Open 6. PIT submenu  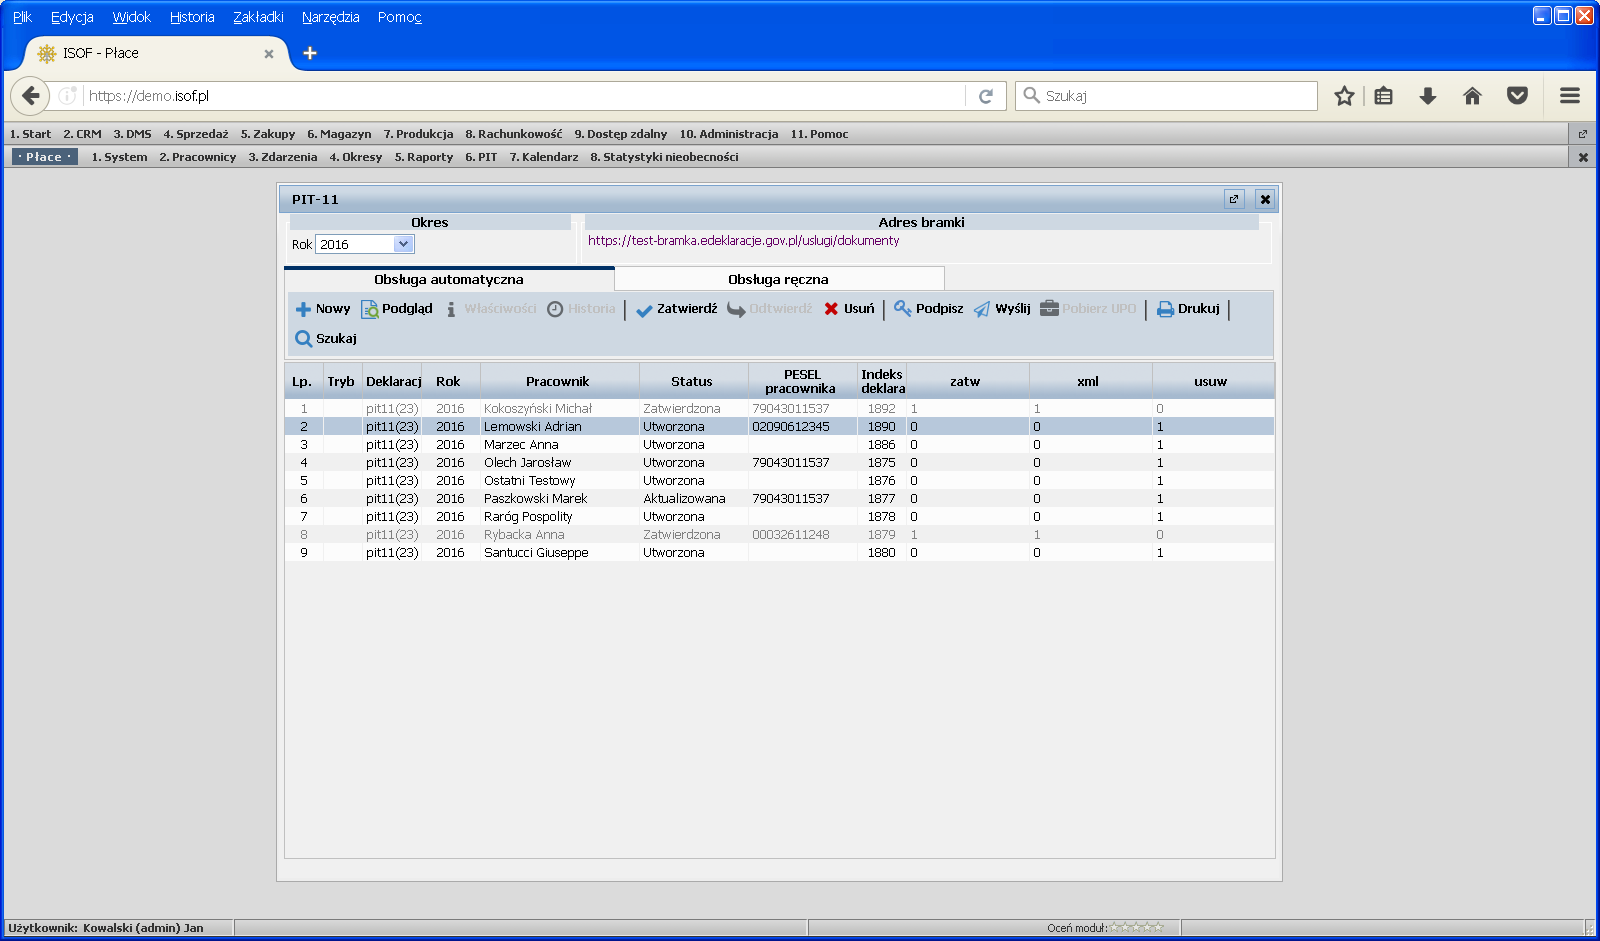(x=481, y=157)
